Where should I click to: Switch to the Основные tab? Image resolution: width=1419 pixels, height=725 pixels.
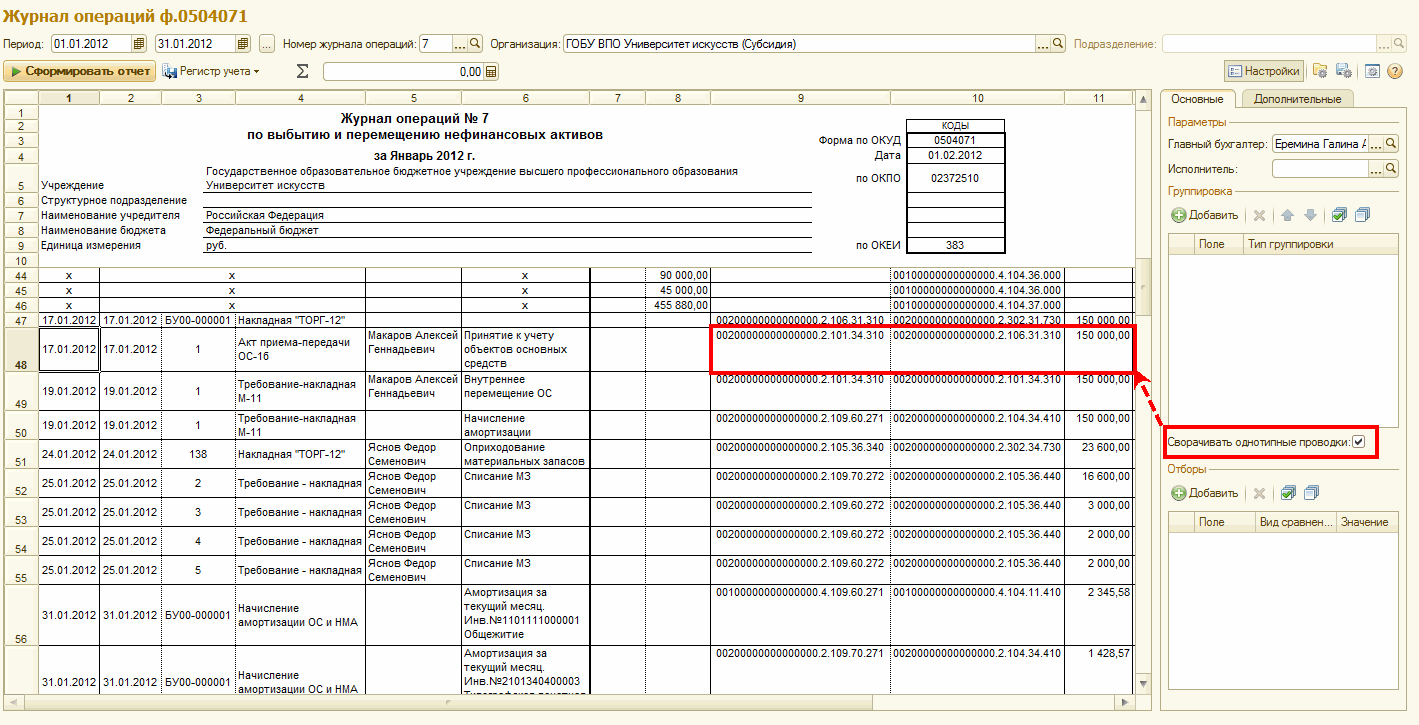pyautogui.click(x=1197, y=99)
